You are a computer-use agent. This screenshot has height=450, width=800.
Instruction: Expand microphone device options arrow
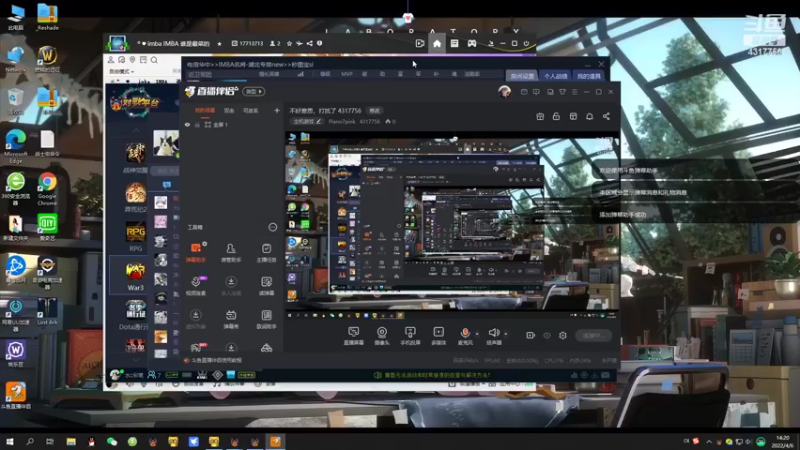coord(477,334)
